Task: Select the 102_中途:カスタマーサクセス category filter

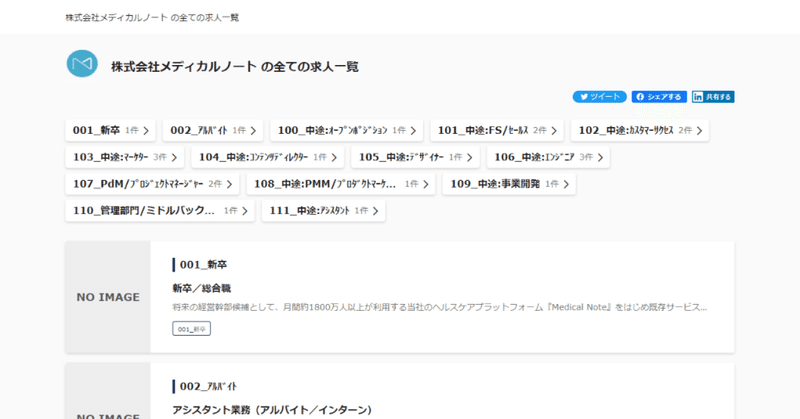Action: point(640,131)
